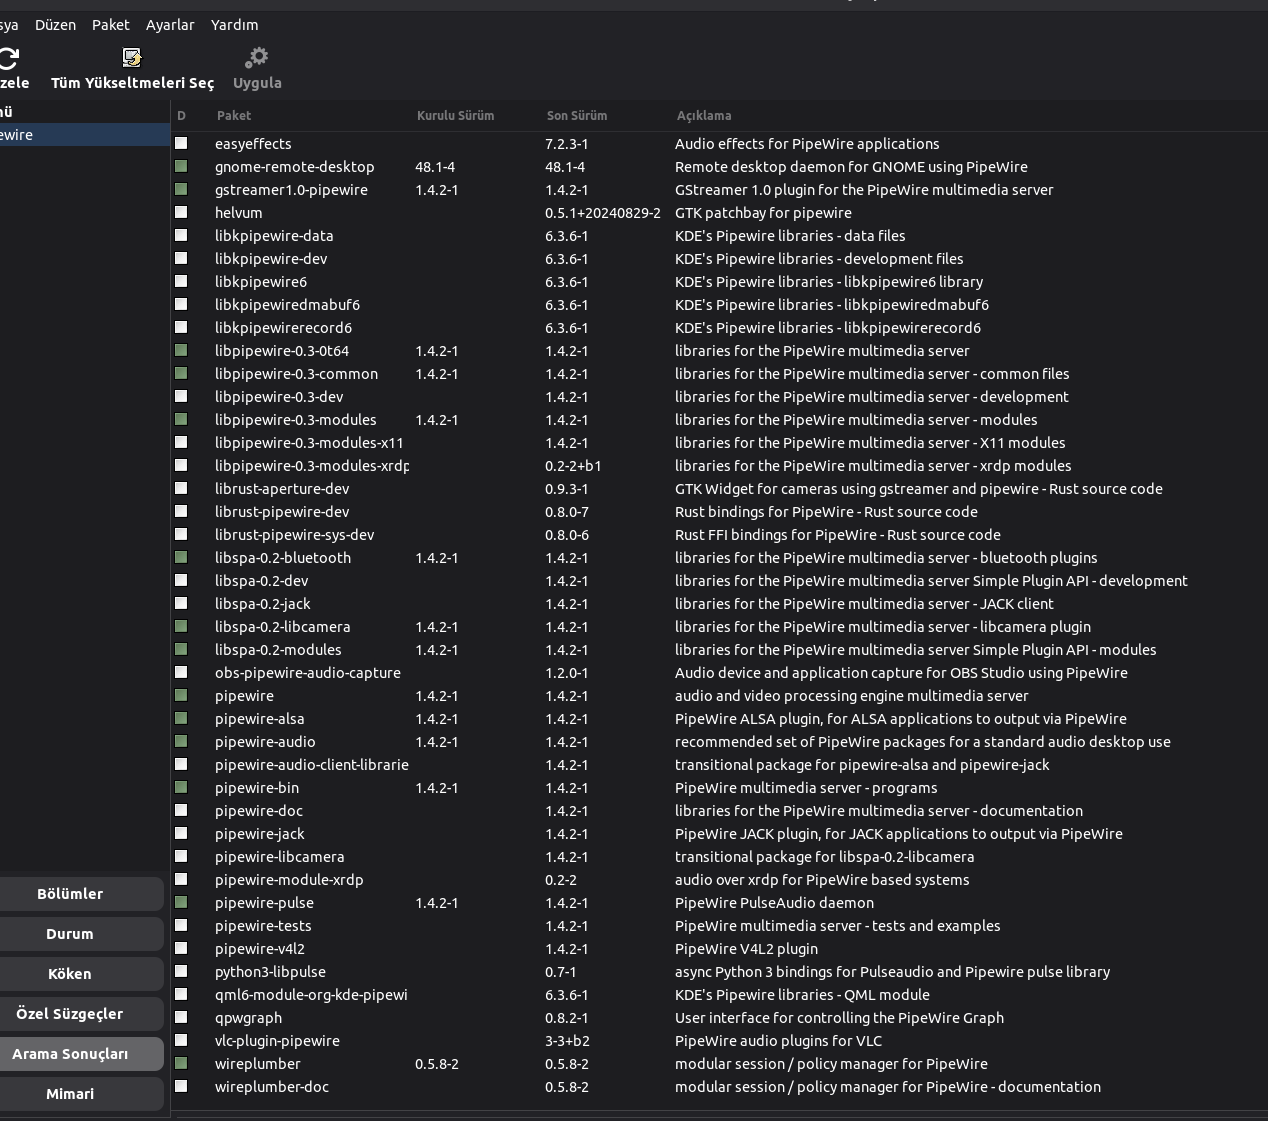Sort by Son Sürüm column header
1268x1121 pixels.
(x=576, y=116)
